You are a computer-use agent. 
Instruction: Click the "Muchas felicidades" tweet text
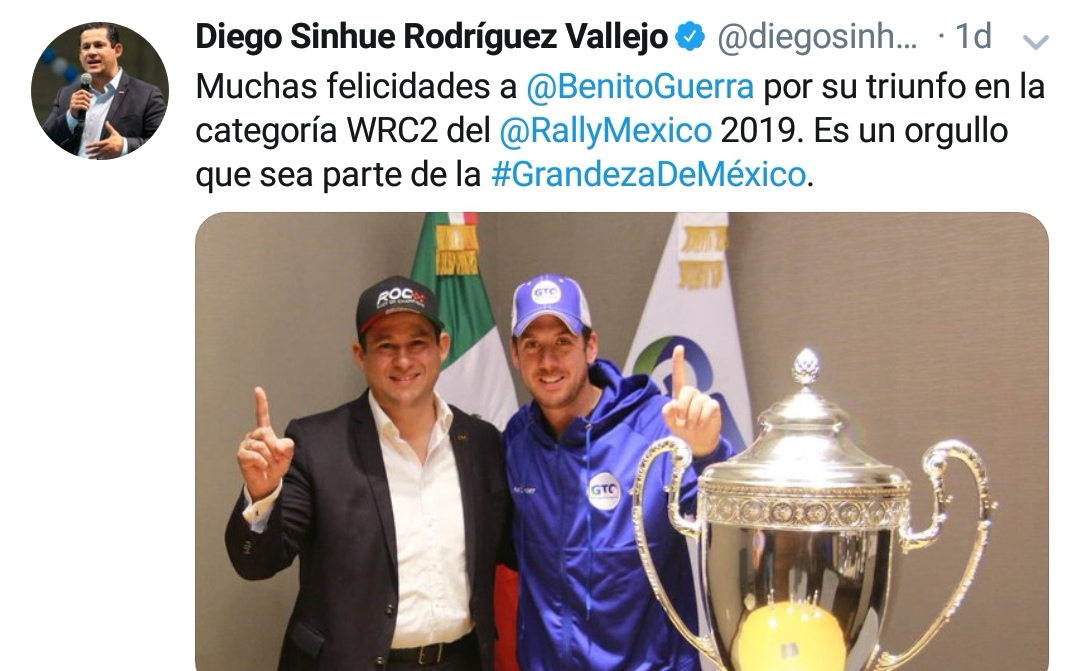coord(355,87)
